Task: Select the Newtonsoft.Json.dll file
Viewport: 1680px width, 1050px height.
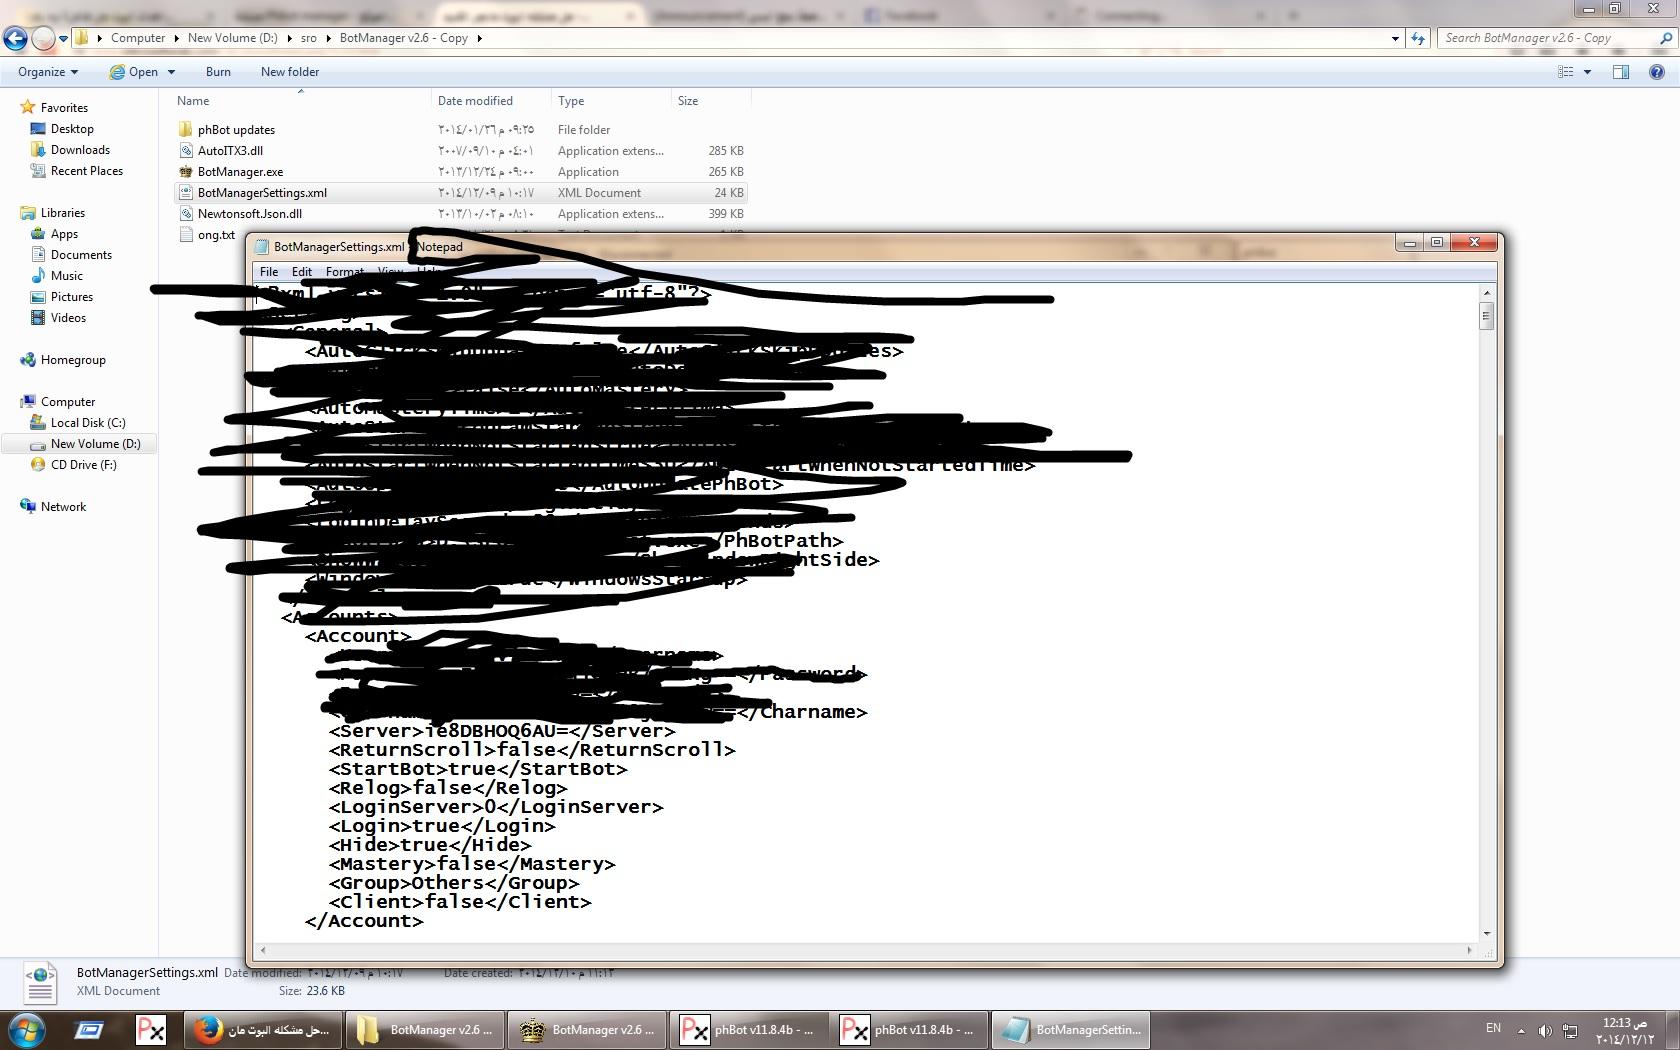Action: coord(249,214)
